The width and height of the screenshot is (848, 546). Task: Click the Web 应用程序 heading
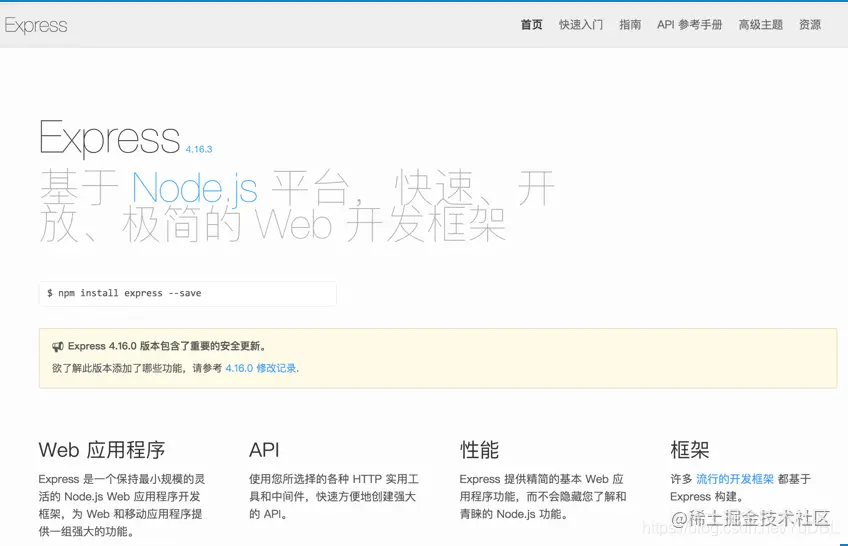102,450
